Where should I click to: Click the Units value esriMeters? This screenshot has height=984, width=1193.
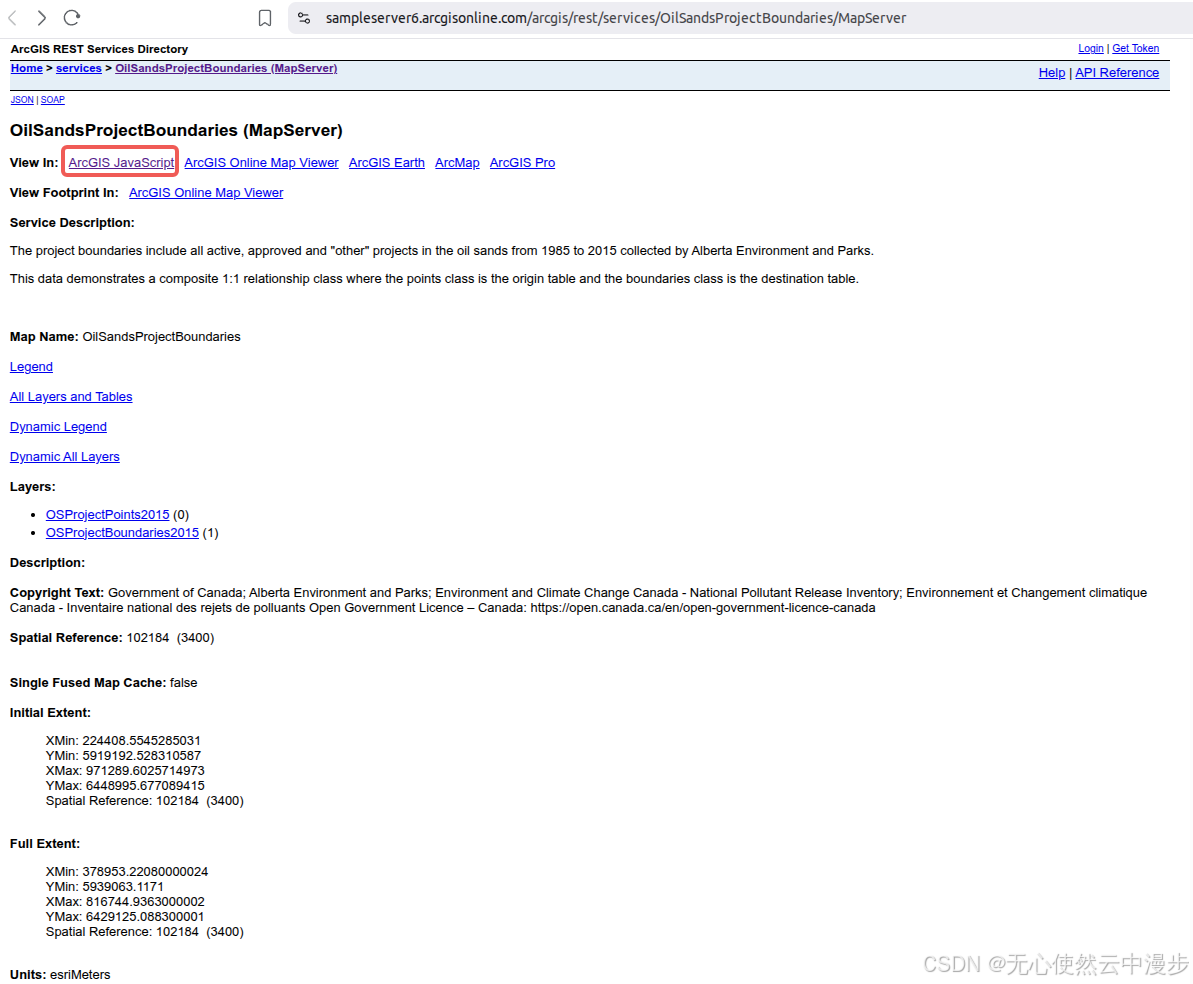(80, 976)
